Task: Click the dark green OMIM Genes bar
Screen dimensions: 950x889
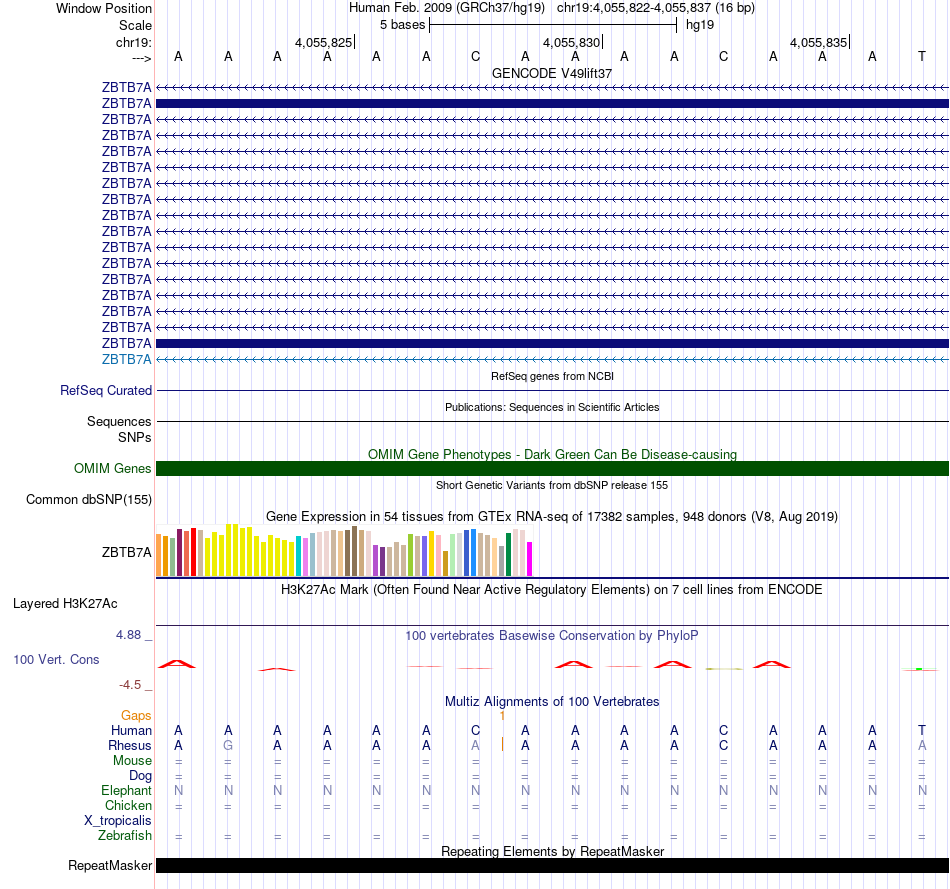Action: (x=552, y=468)
